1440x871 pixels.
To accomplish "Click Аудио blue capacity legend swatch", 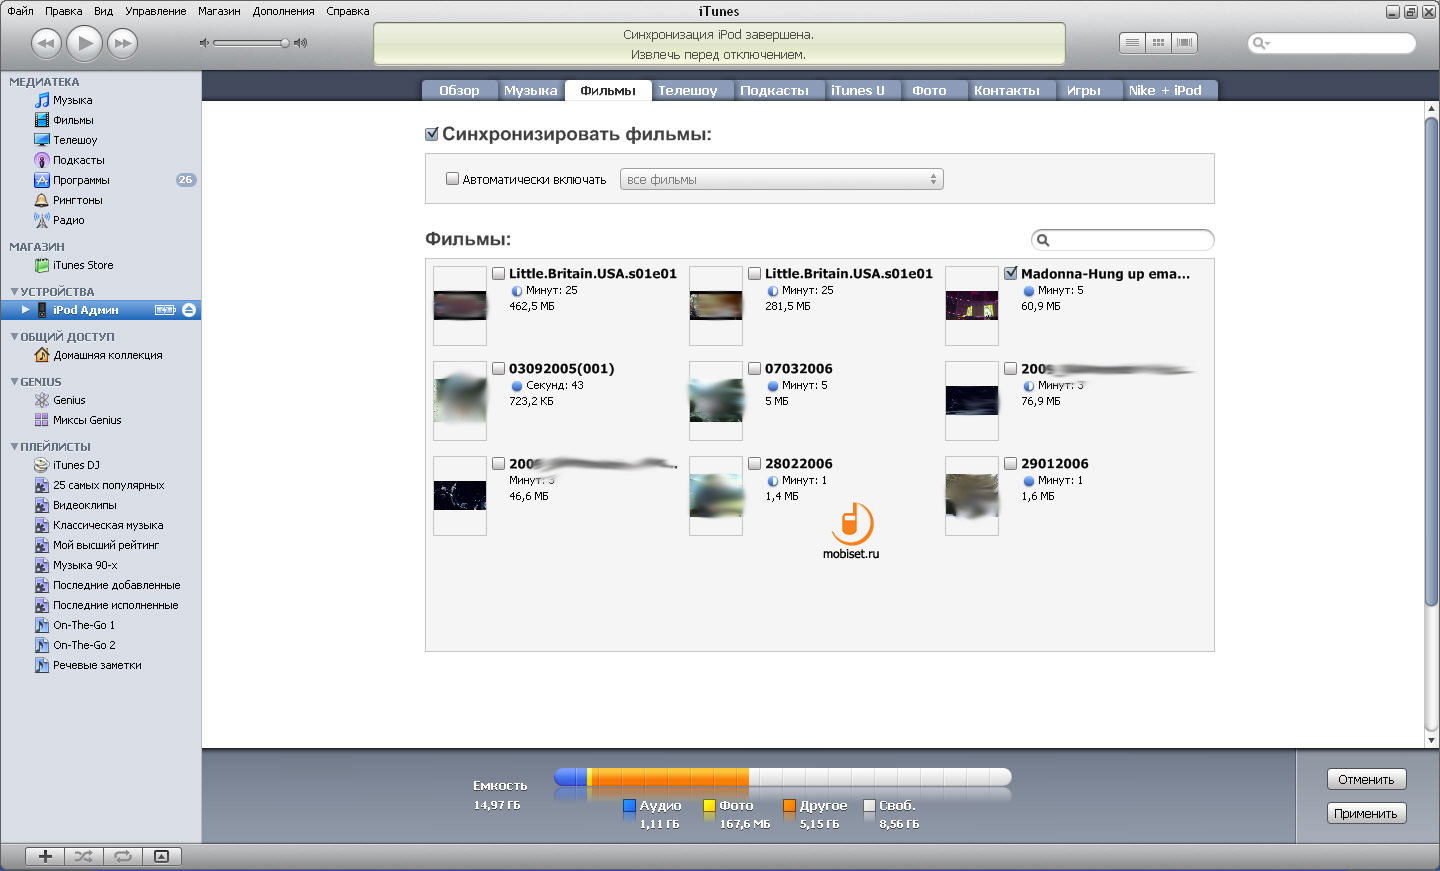I will click(x=629, y=805).
